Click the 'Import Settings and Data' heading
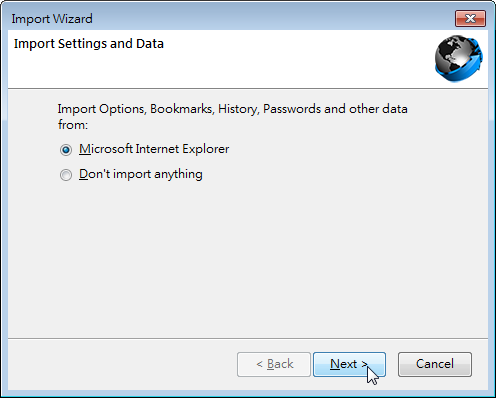The width and height of the screenshot is (496, 398). [89, 44]
